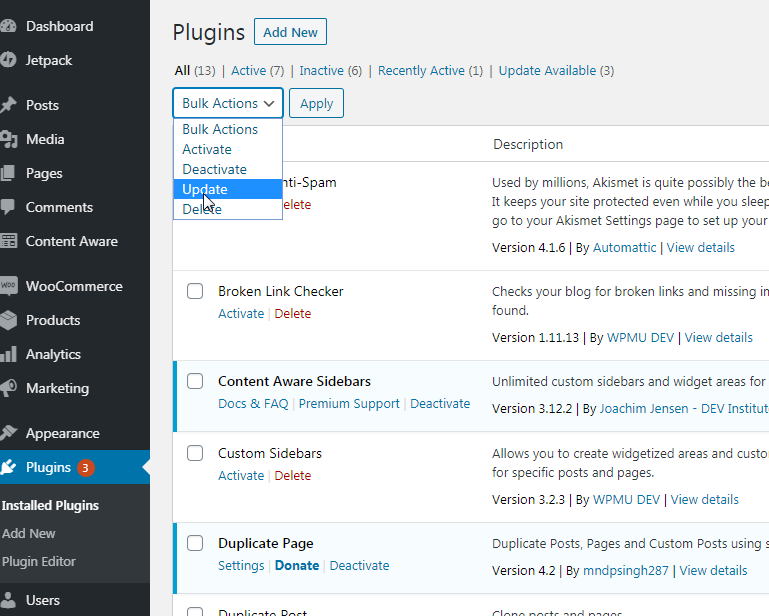Collapse the Bulk Actions dropdown
The height and width of the screenshot is (616, 769).
pos(228,104)
